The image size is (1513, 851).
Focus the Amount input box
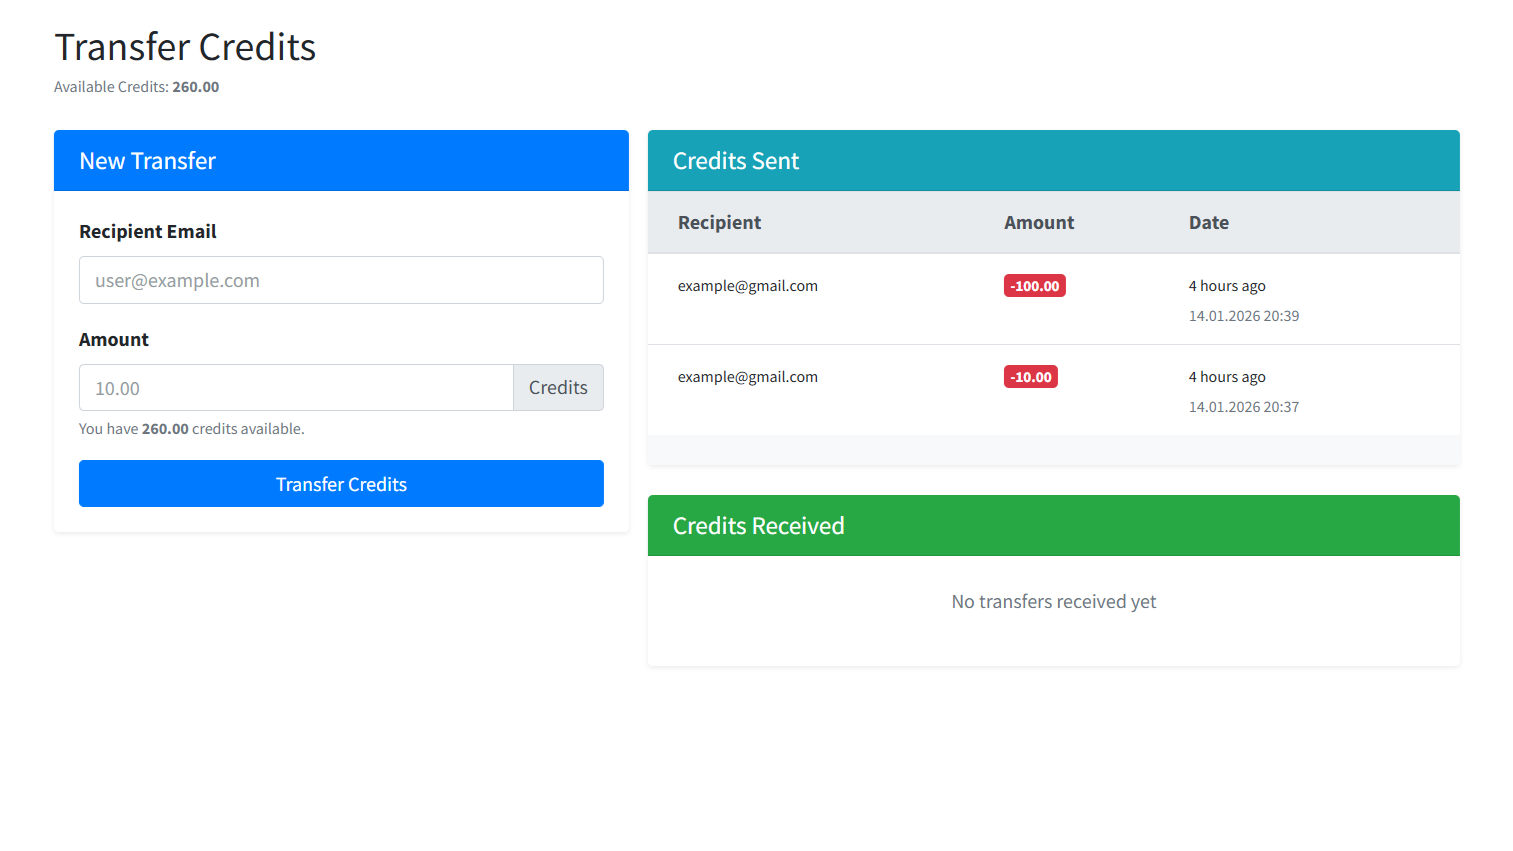point(296,388)
